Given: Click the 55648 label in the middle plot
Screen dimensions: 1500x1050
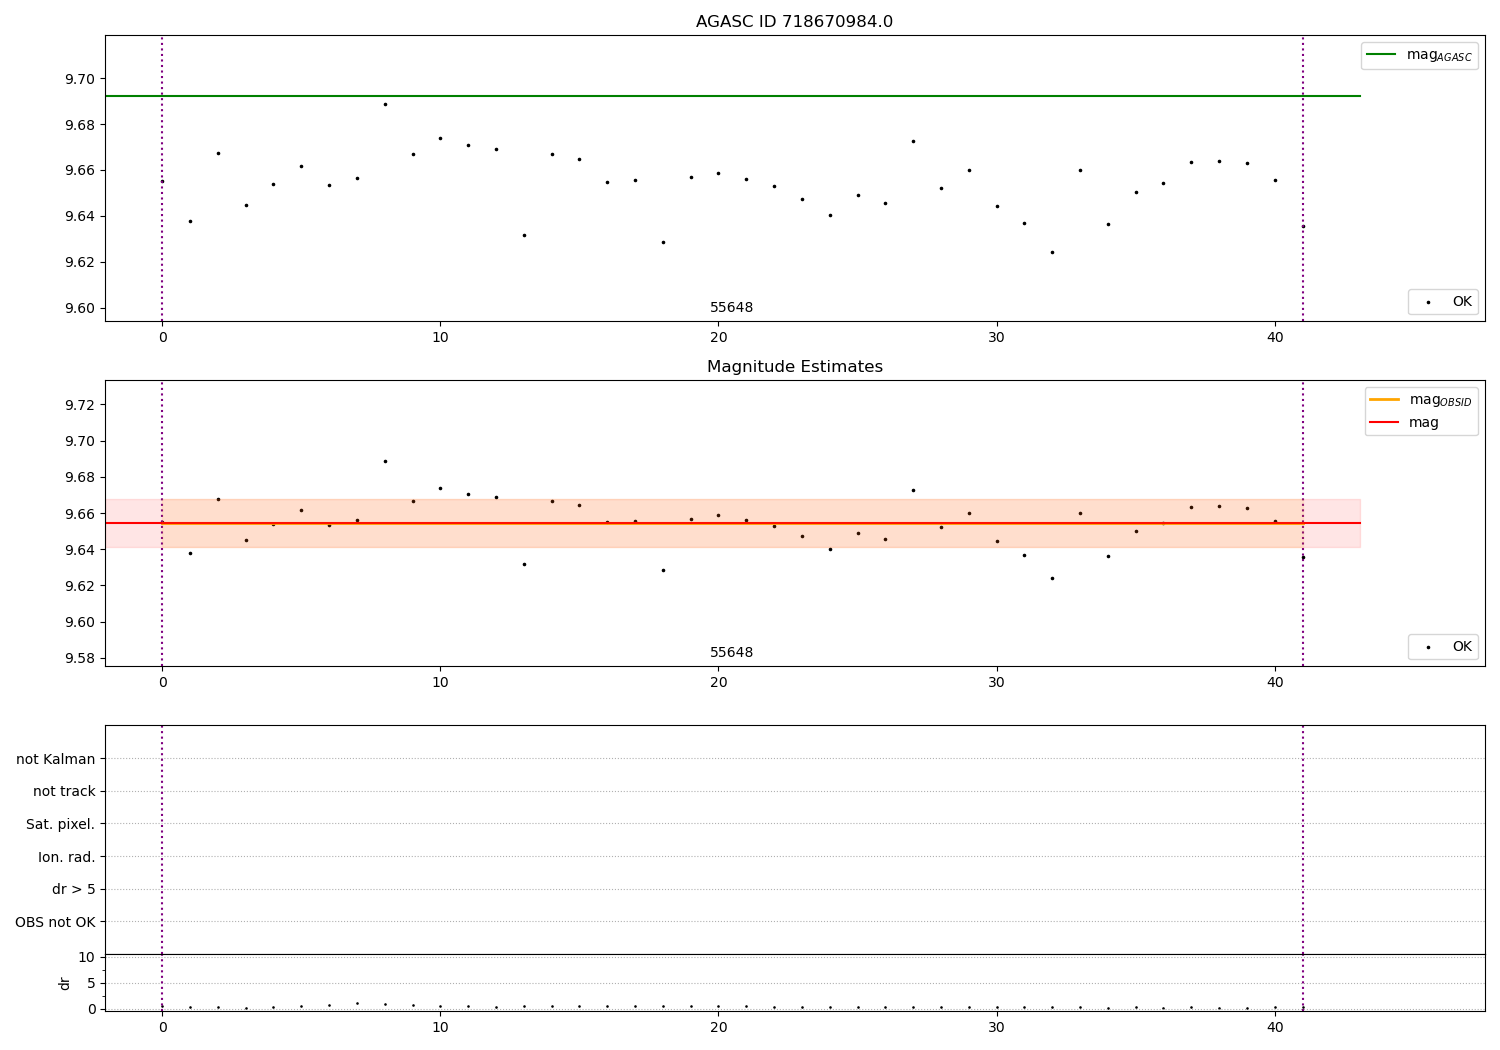Looking at the screenshot, I should point(731,653).
